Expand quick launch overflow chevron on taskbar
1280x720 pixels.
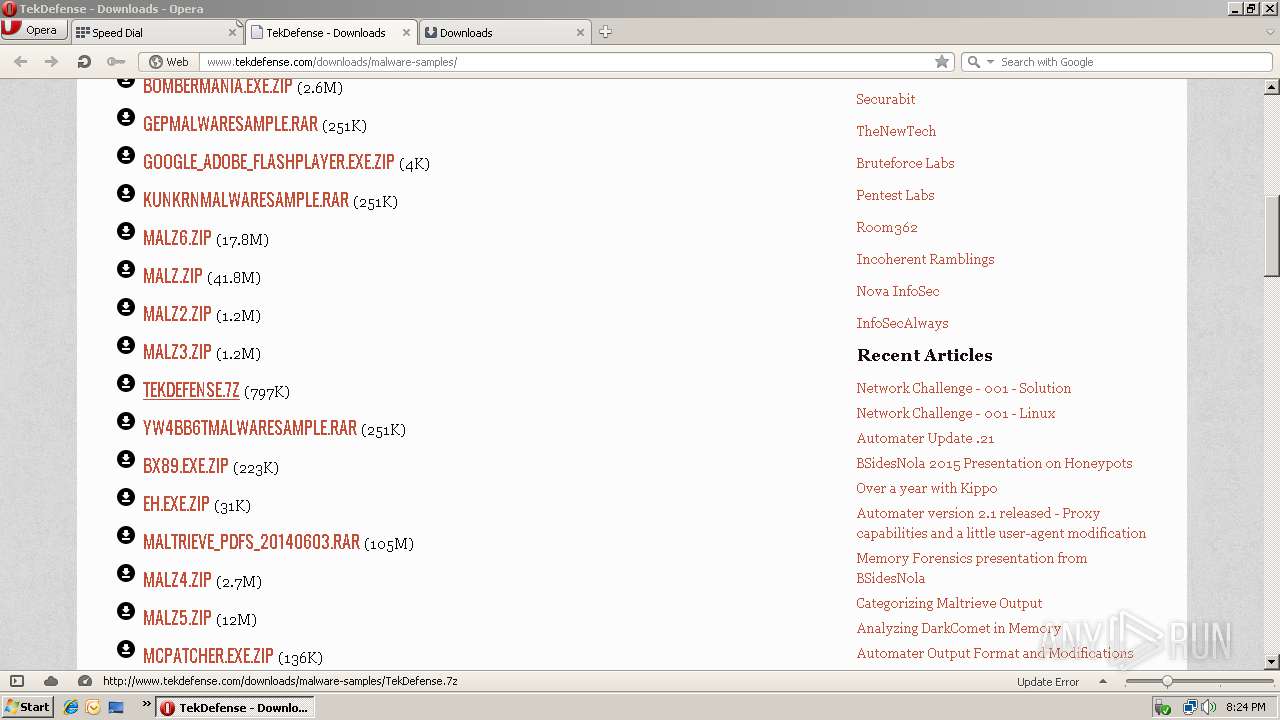coord(147,705)
